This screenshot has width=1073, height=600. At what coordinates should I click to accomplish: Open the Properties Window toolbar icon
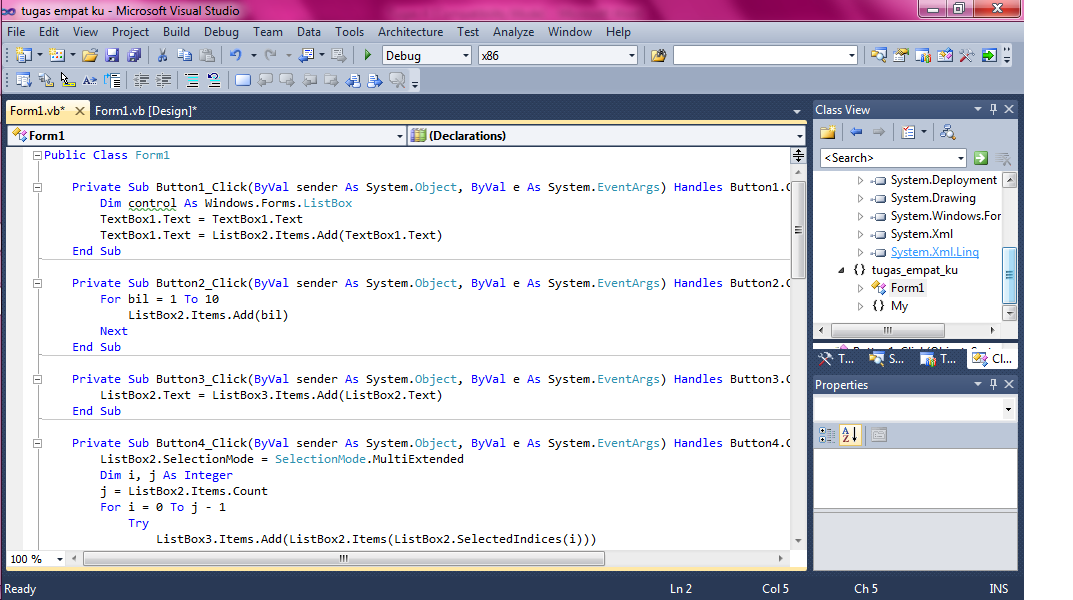[x=901, y=55]
